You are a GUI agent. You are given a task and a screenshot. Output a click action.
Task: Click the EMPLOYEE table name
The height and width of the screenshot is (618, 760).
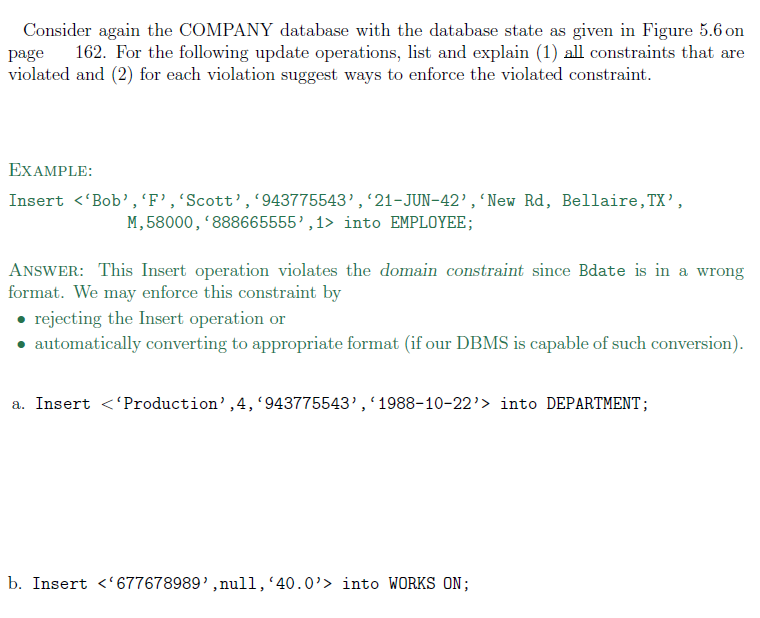click(x=429, y=223)
